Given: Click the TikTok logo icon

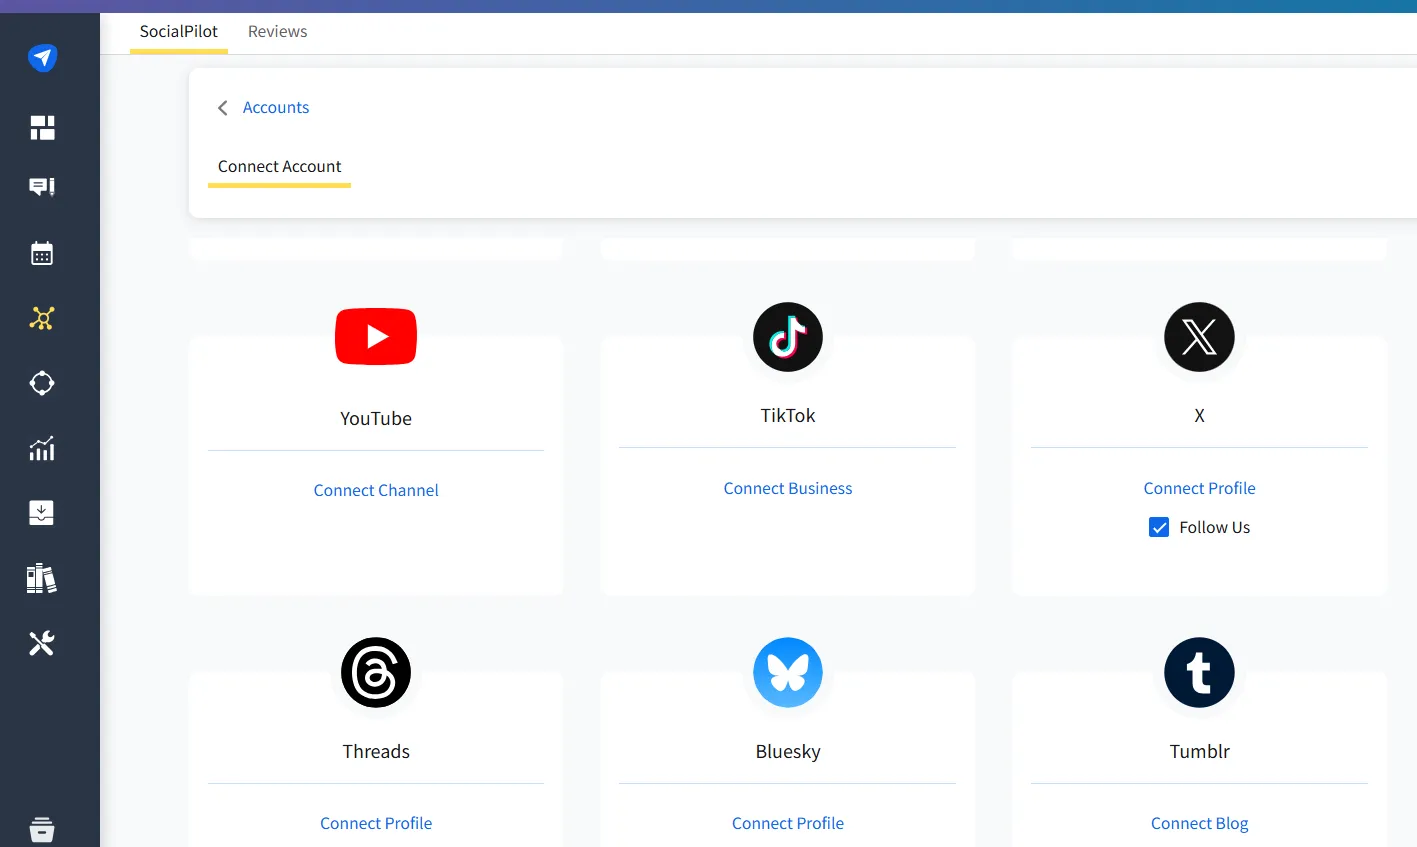Looking at the screenshot, I should point(787,337).
